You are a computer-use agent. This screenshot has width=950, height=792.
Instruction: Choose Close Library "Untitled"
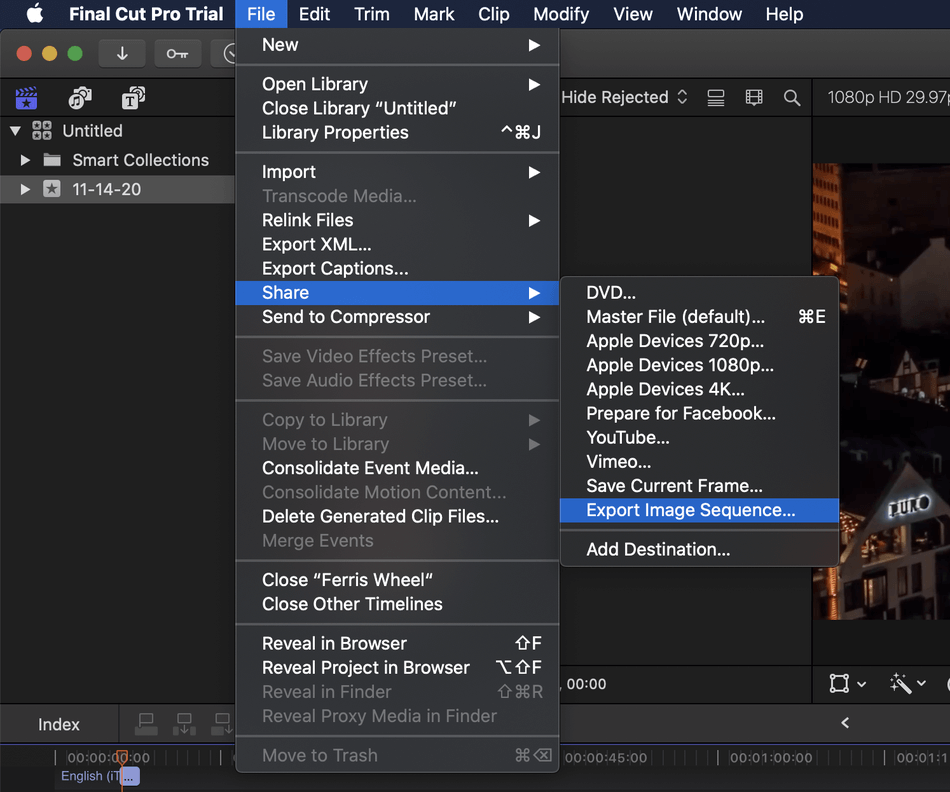coord(397,108)
